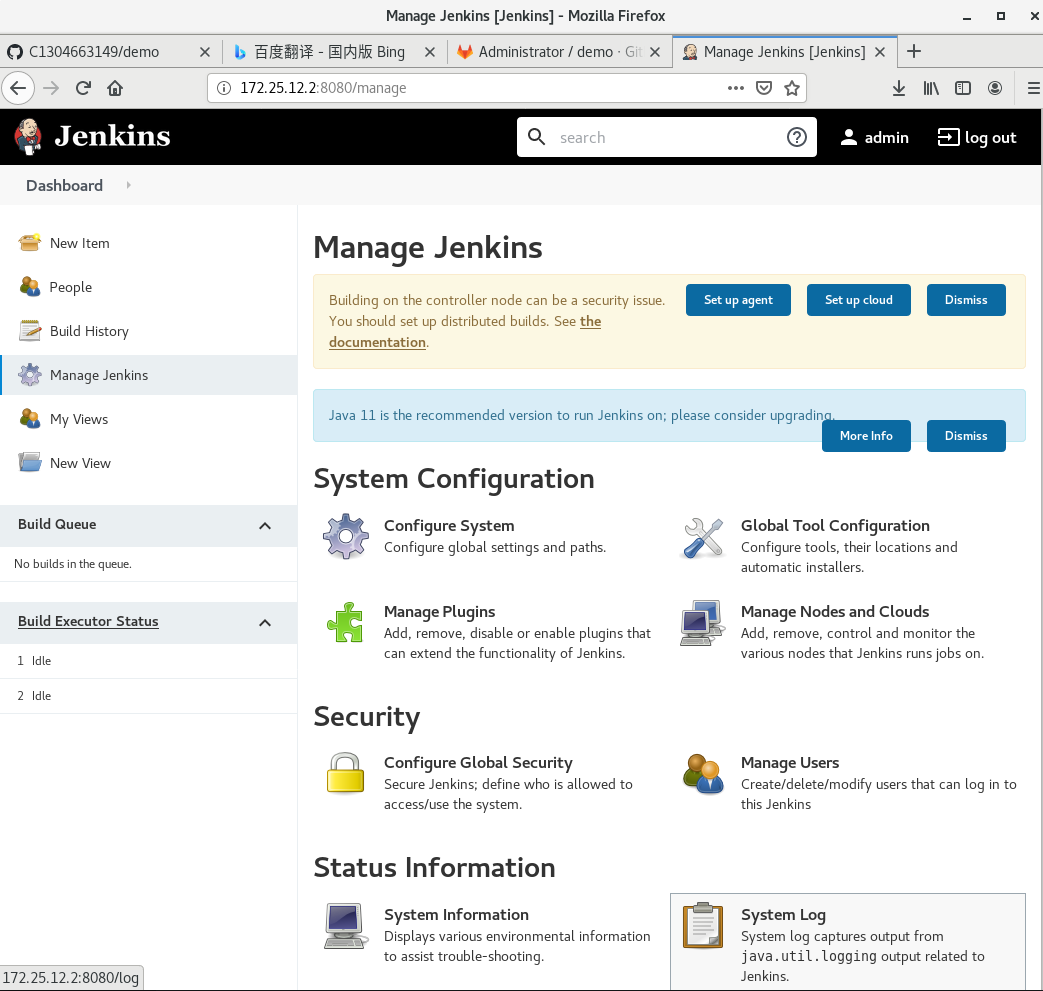
Task: Click the Jenkins search input field
Action: coord(665,137)
